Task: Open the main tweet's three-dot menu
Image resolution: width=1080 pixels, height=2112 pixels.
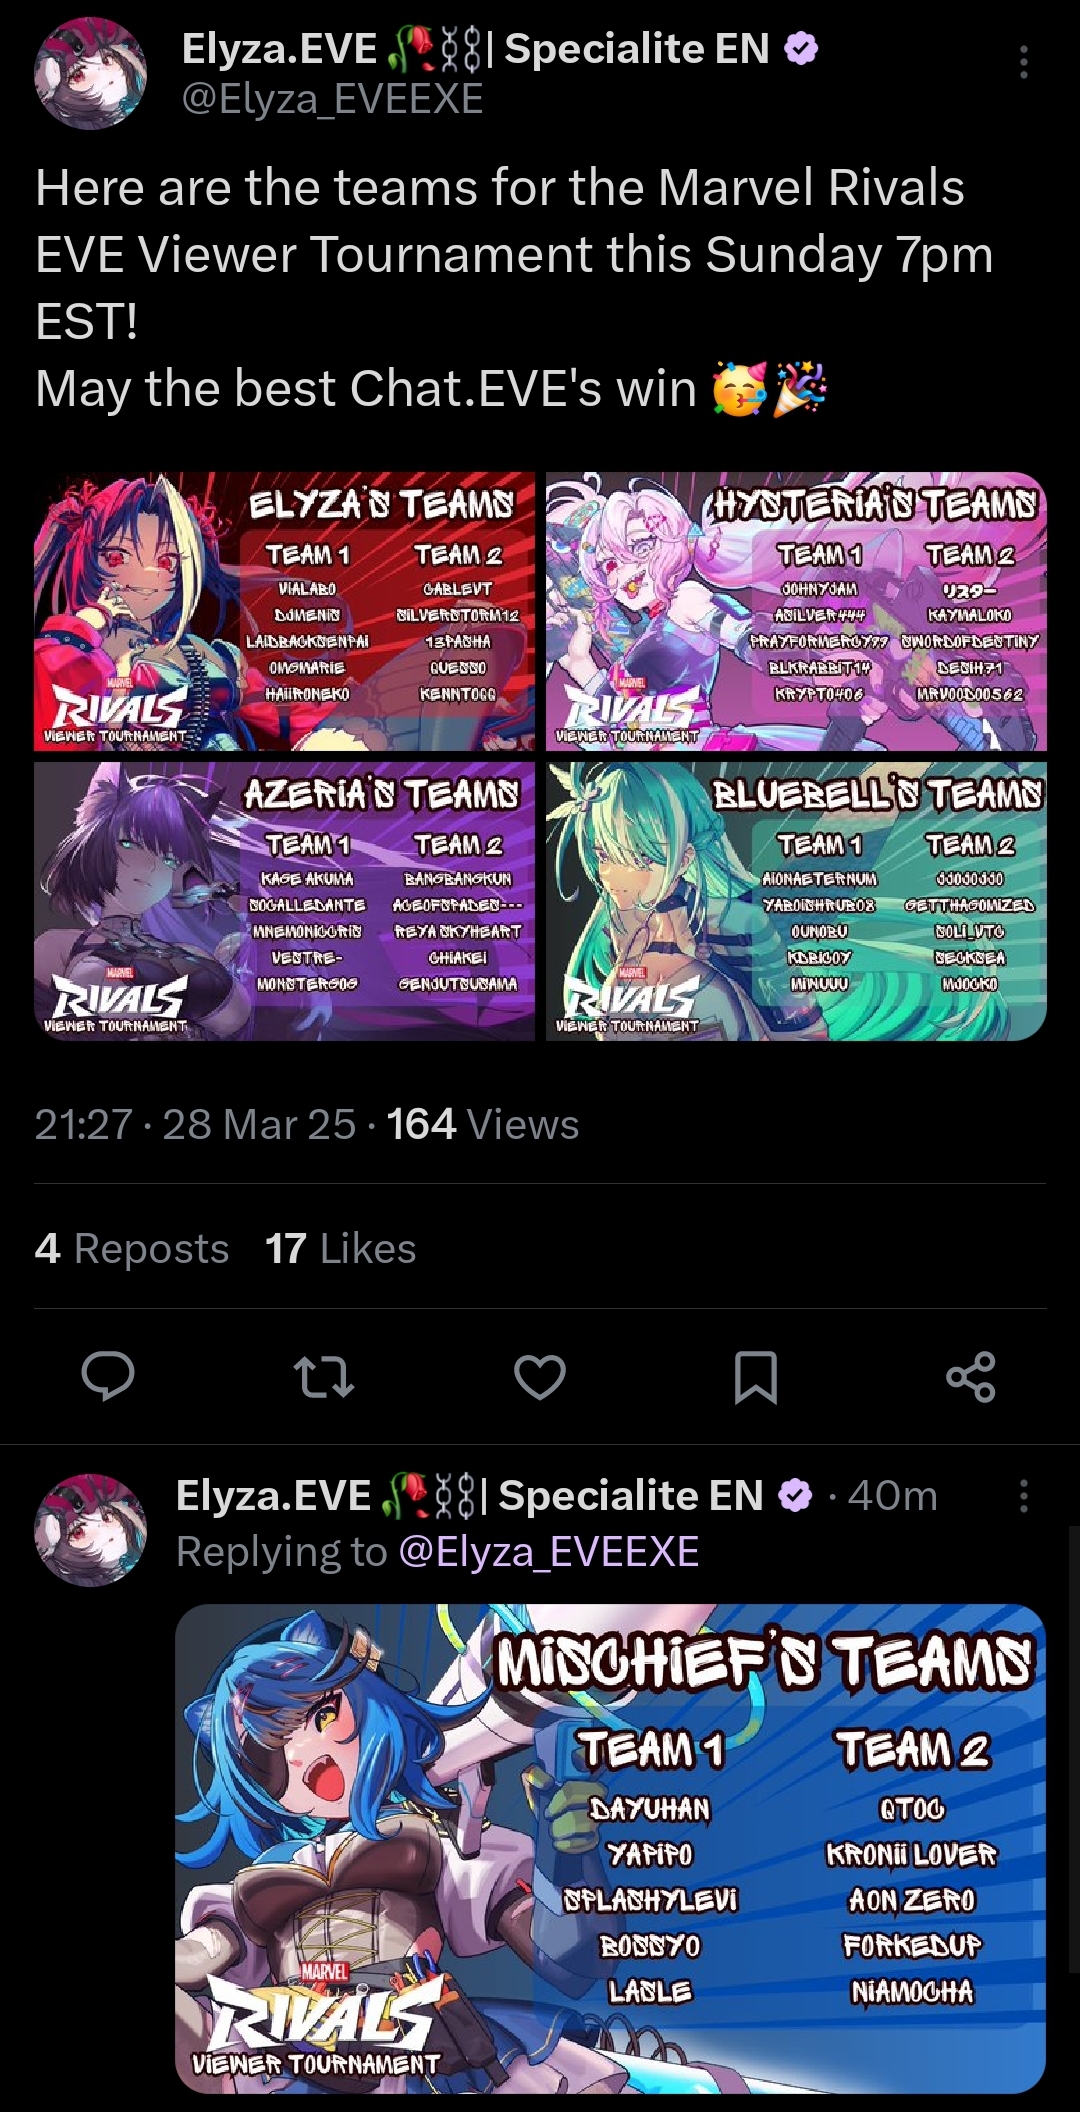Action: (x=1023, y=62)
